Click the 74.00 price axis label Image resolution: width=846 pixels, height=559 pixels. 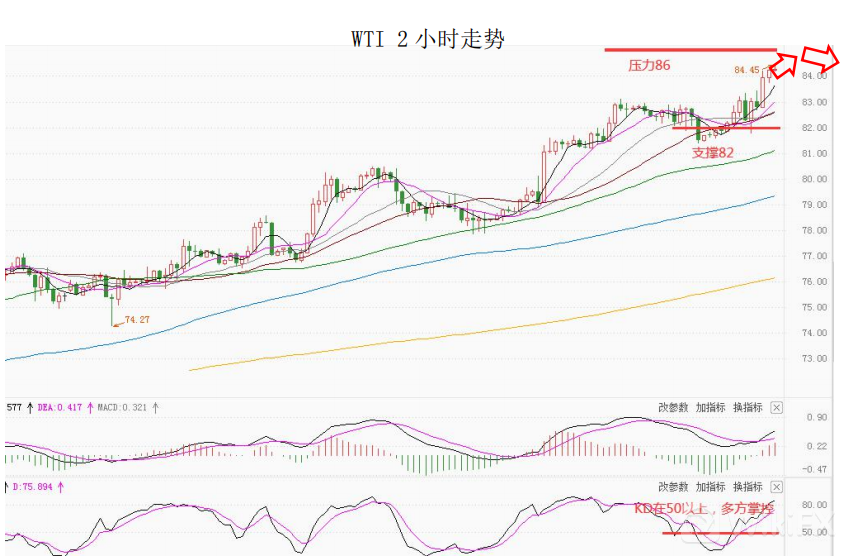click(x=814, y=333)
